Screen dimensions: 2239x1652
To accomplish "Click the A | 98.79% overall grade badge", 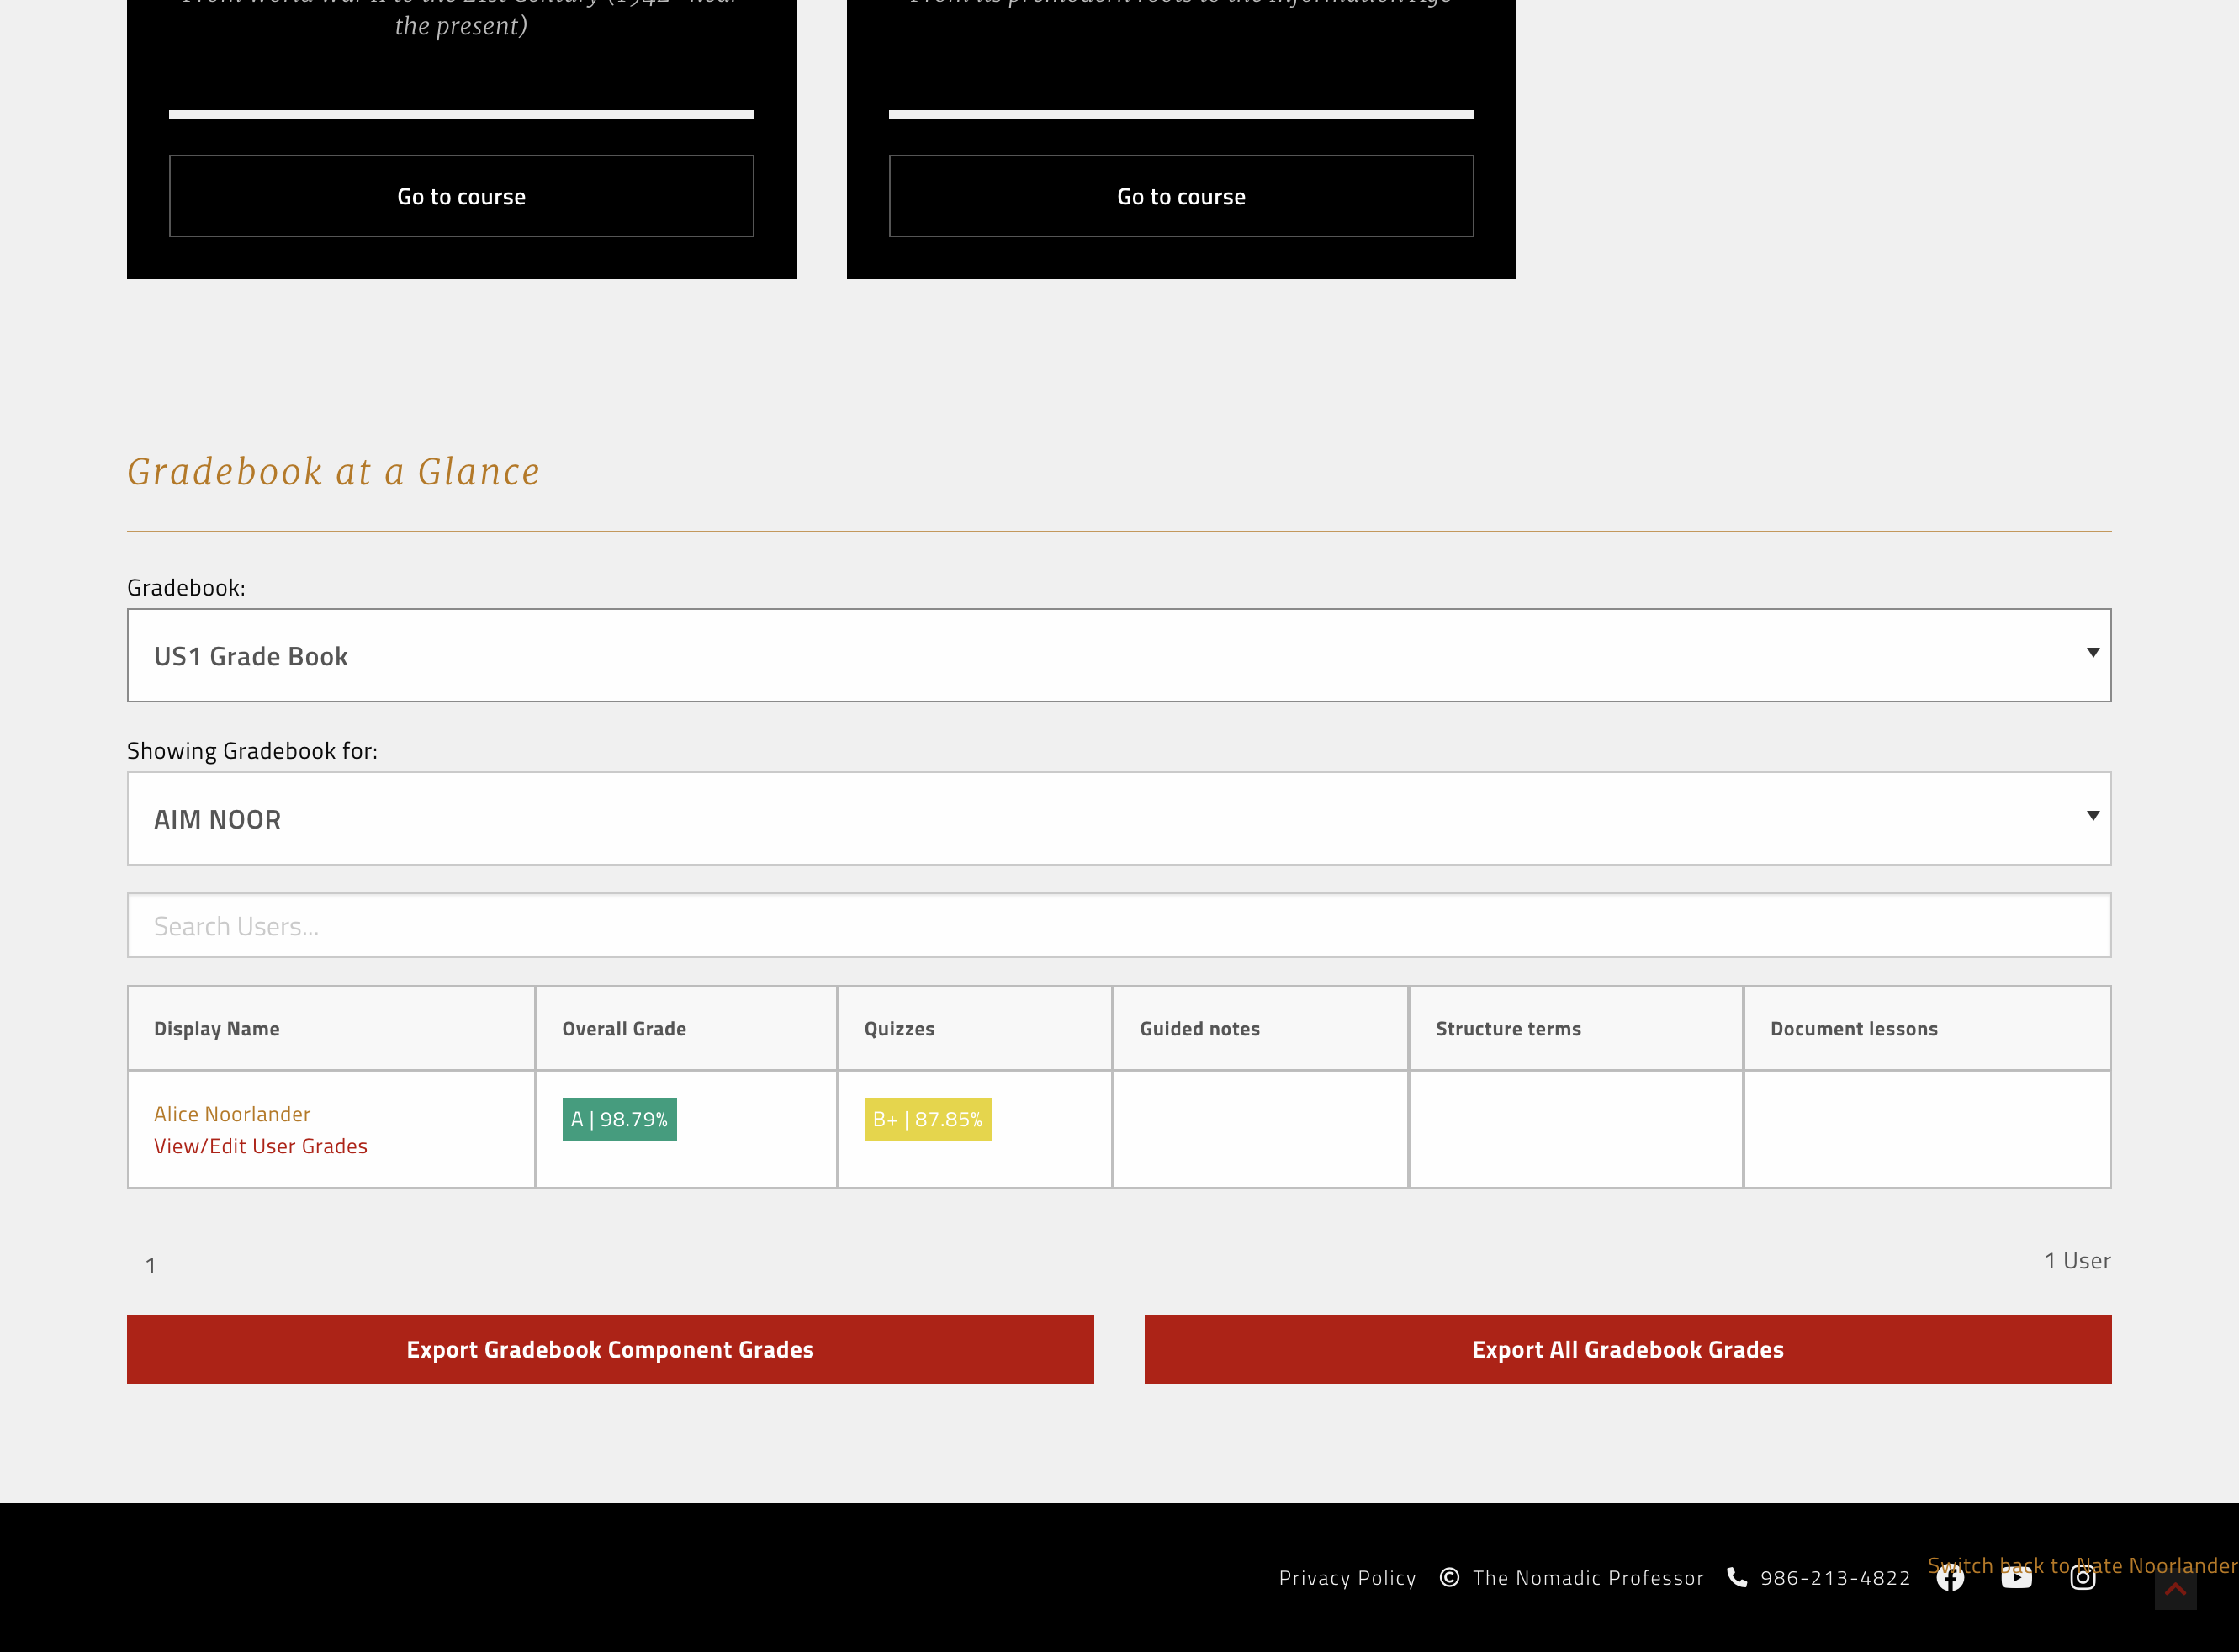I will [619, 1119].
